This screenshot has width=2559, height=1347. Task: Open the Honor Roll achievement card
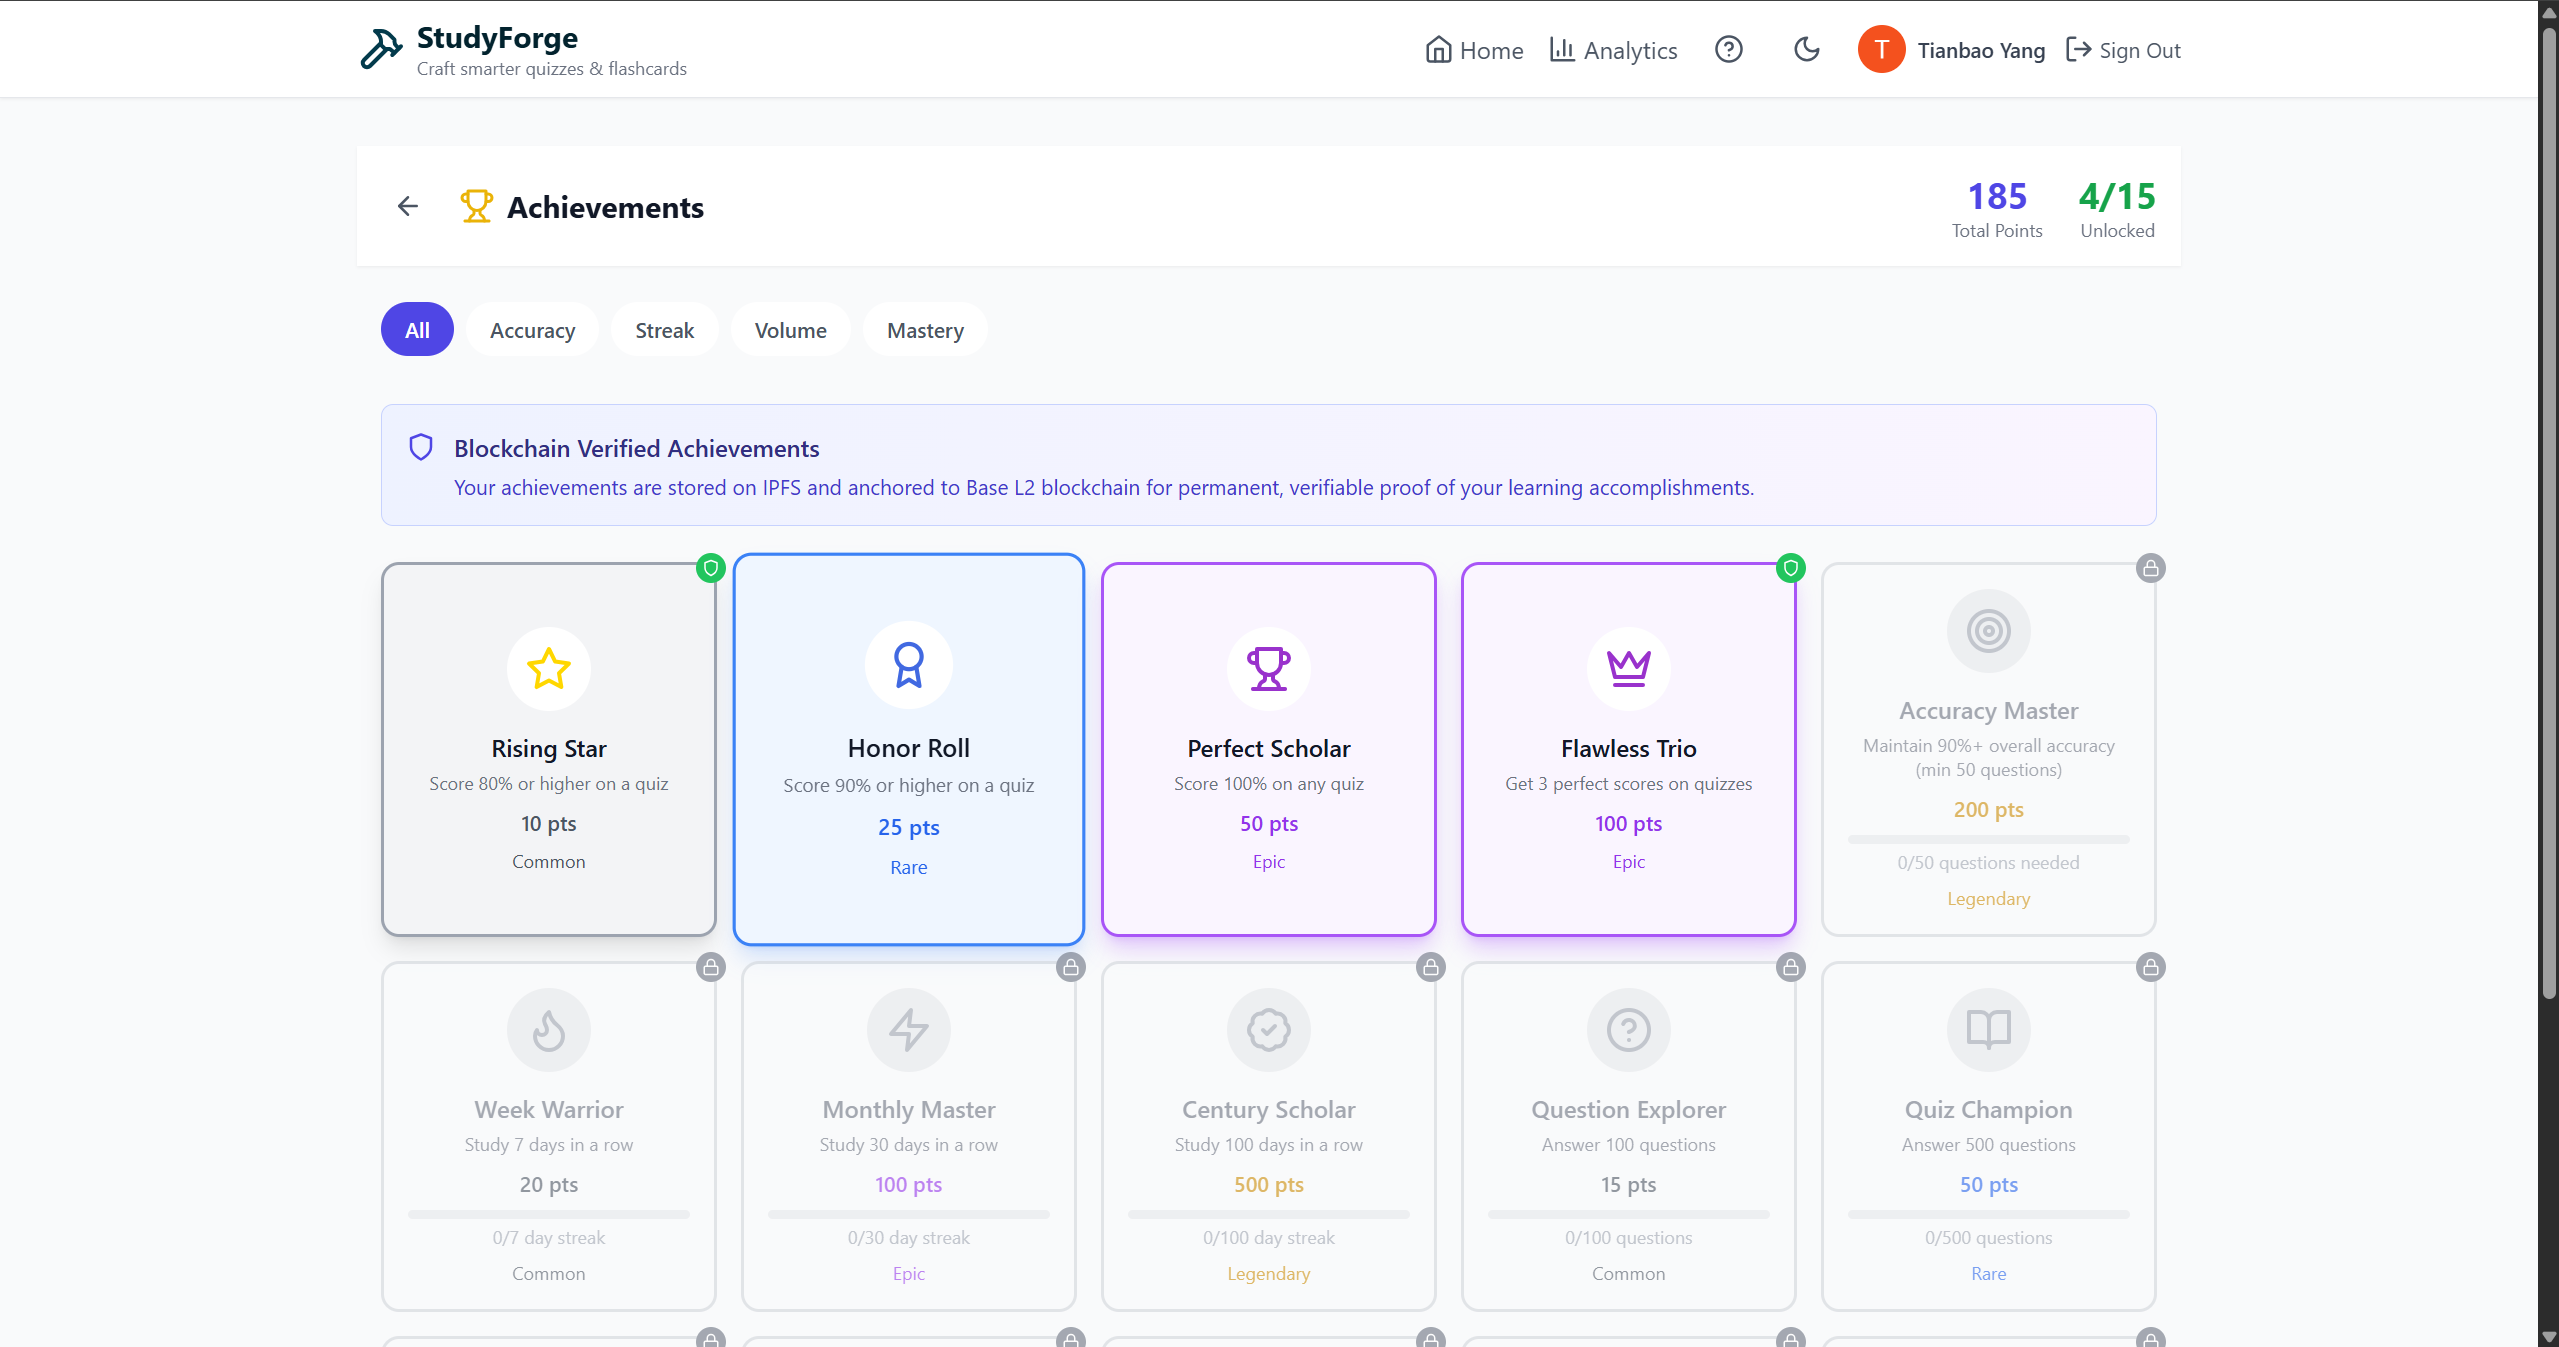(x=908, y=748)
